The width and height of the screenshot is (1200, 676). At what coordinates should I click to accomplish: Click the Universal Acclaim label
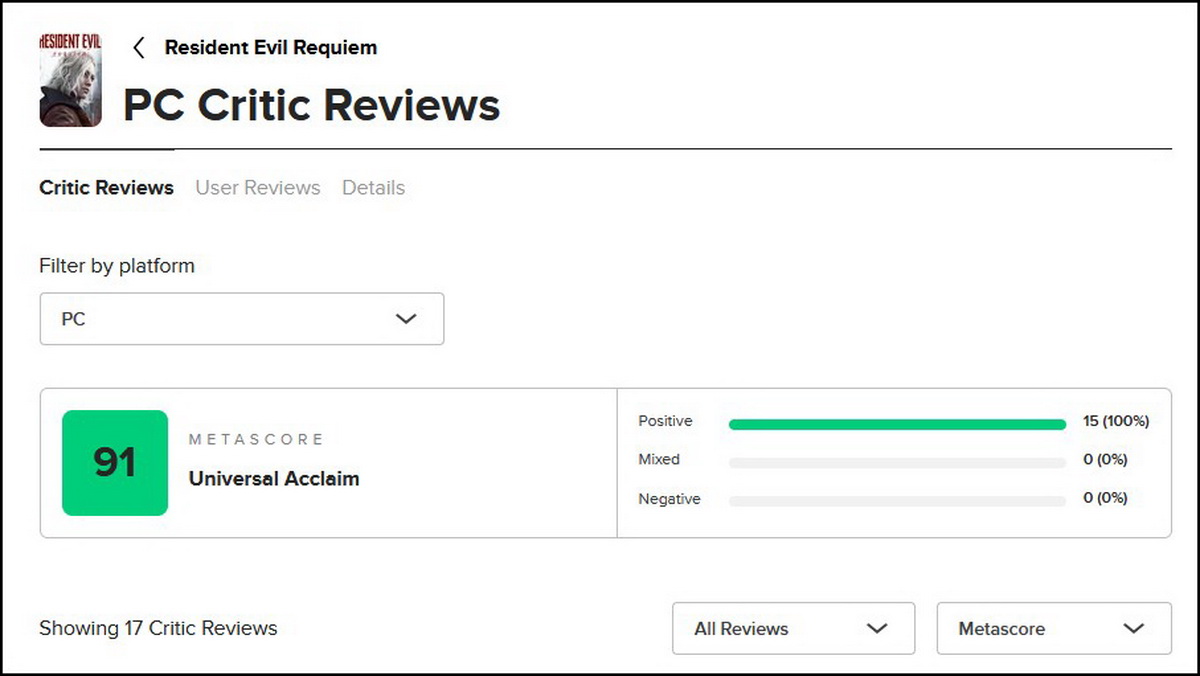coord(273,479)
